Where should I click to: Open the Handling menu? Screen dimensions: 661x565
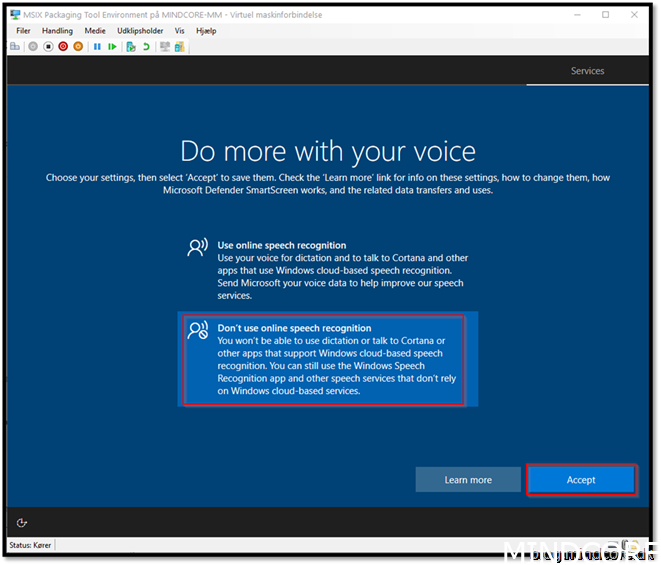[x=57, y=31]
